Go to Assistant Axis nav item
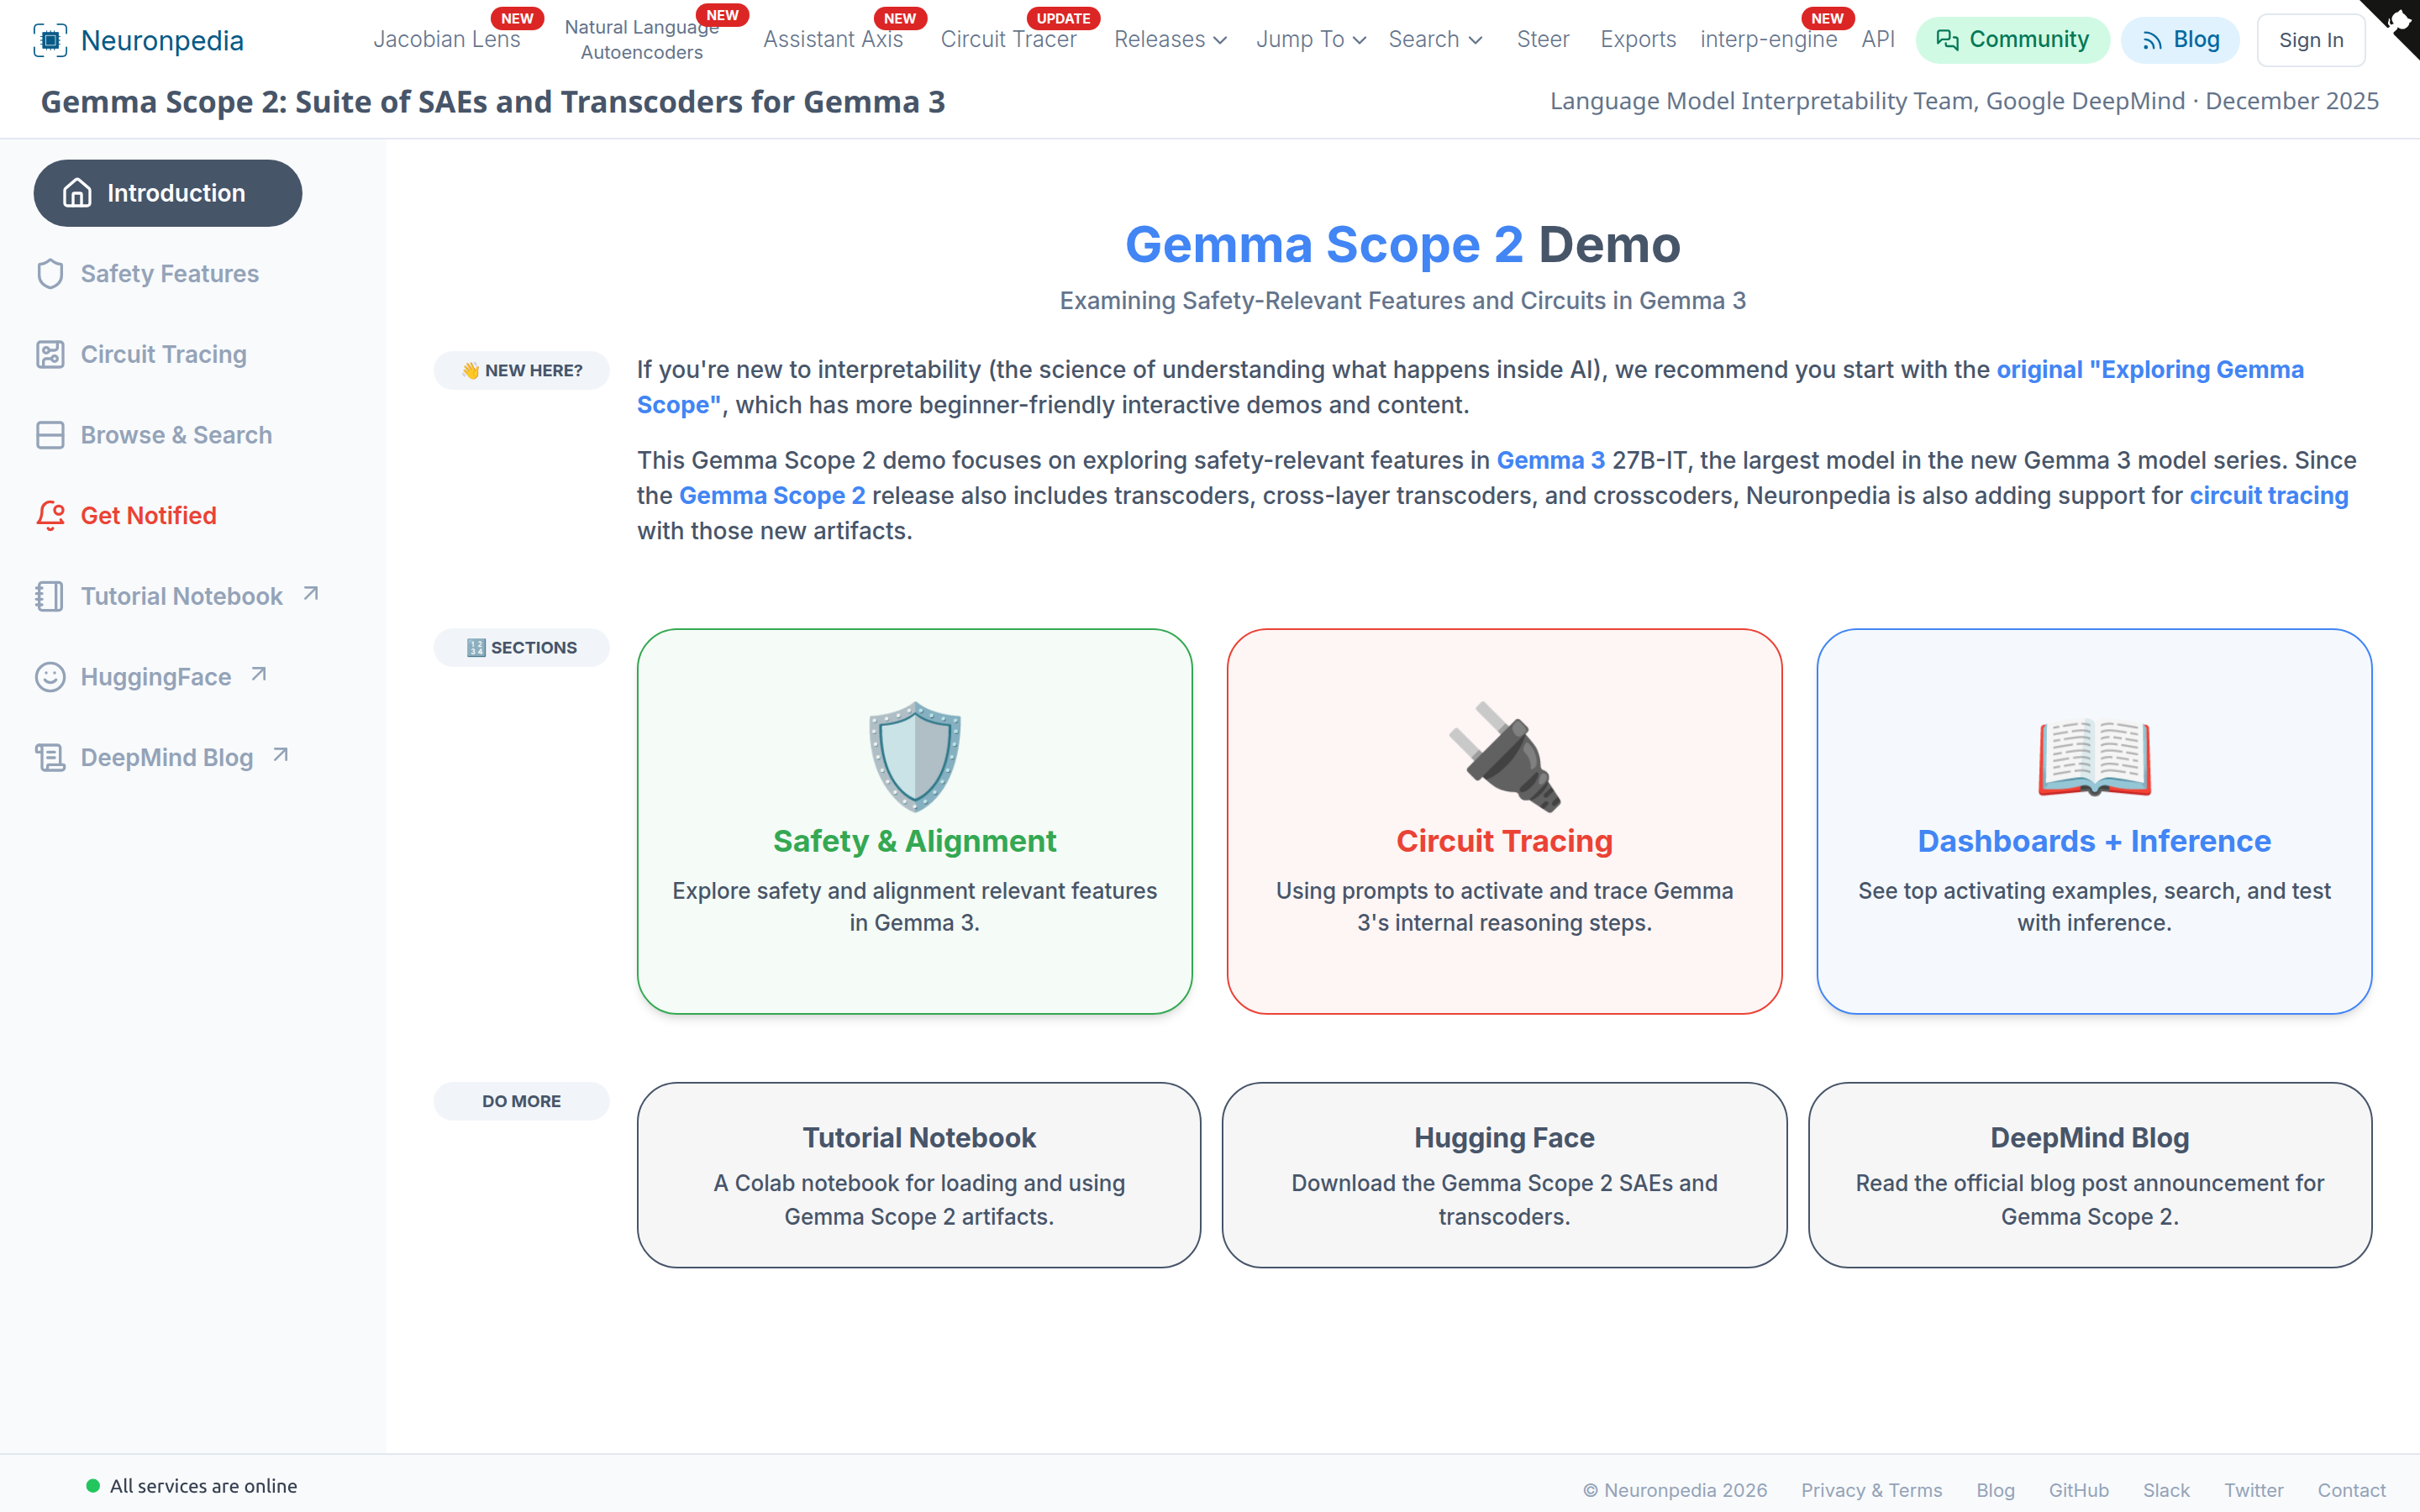Screen dimensions: 2420x1512 pyautogui.click(x=833, y=40)
